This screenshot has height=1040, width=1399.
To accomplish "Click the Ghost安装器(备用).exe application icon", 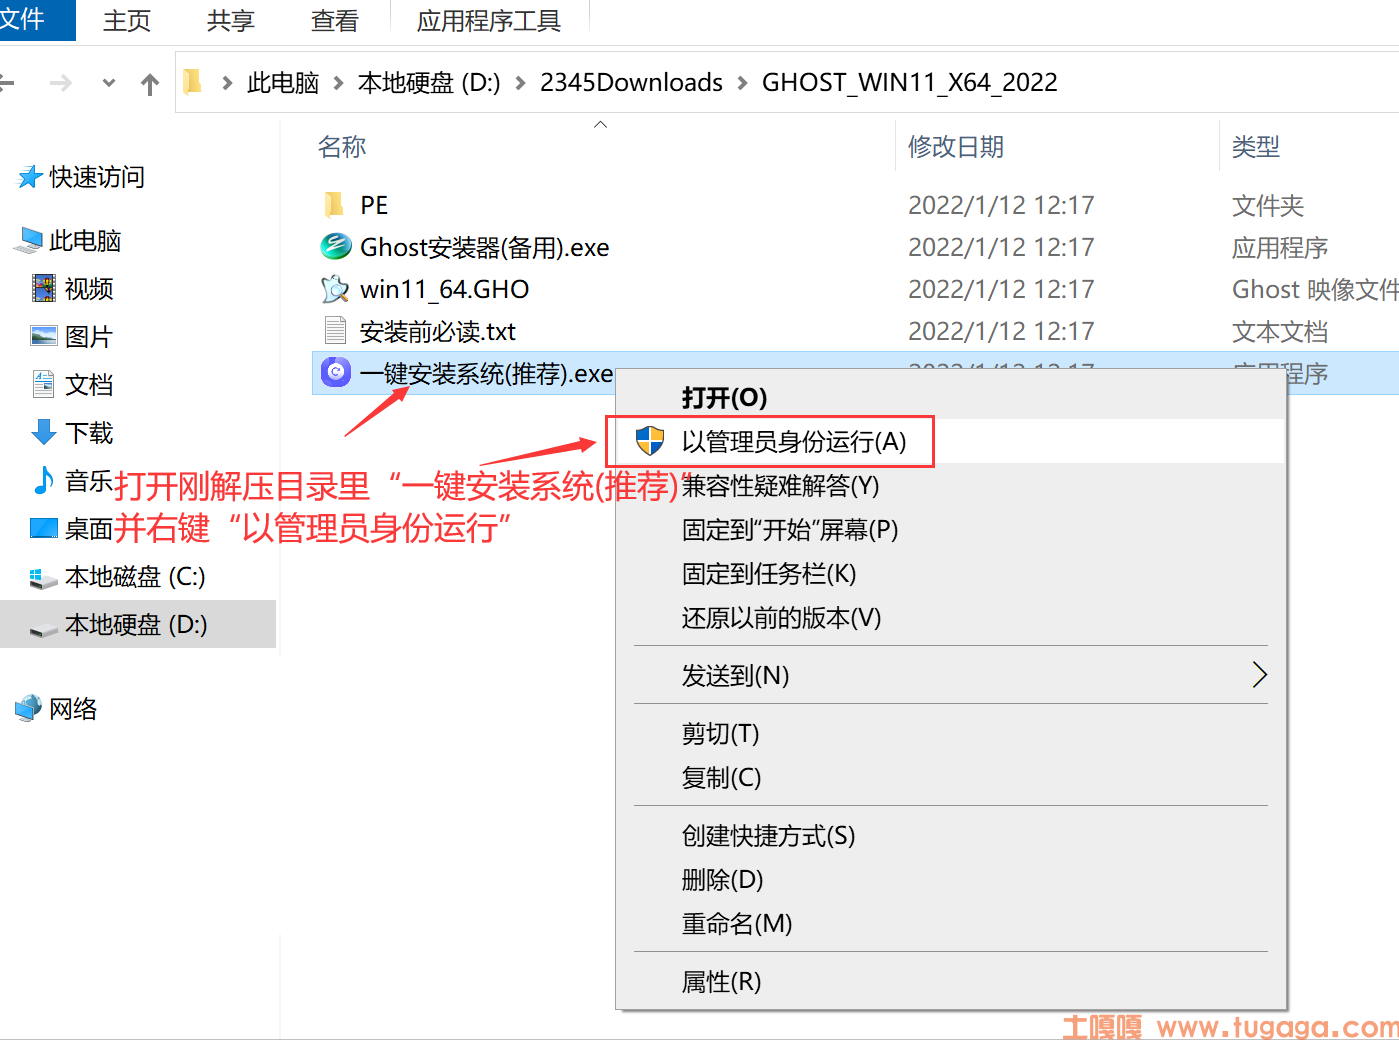I will [335, 246].
